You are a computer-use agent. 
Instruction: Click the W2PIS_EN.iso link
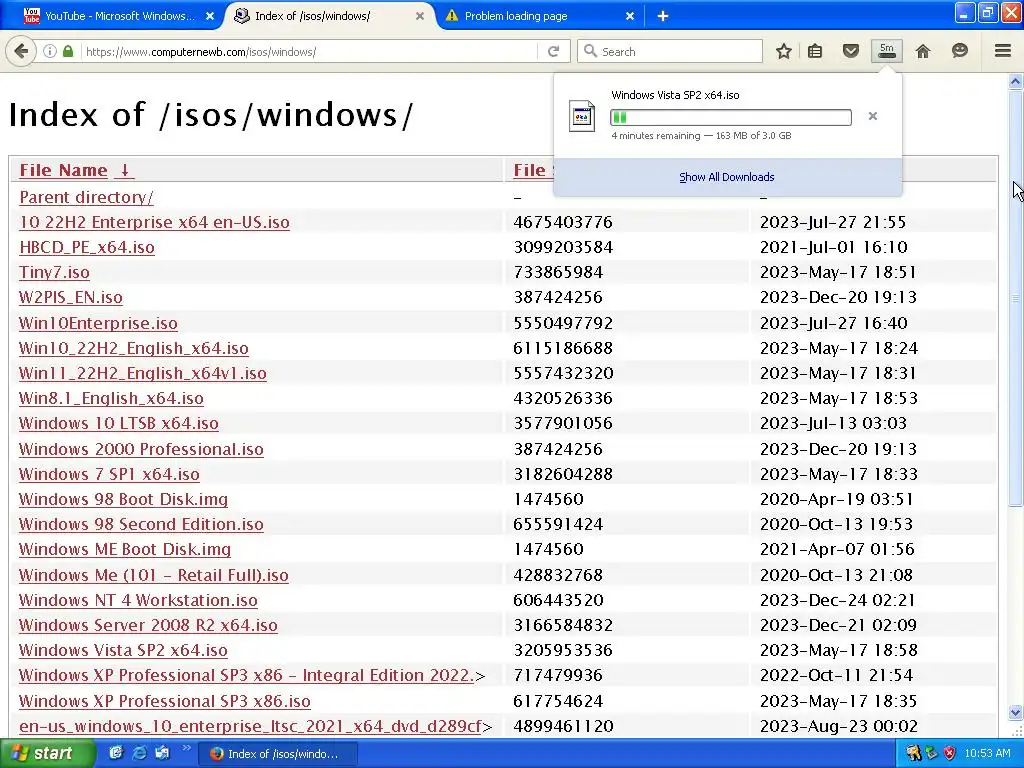[71, 298]
